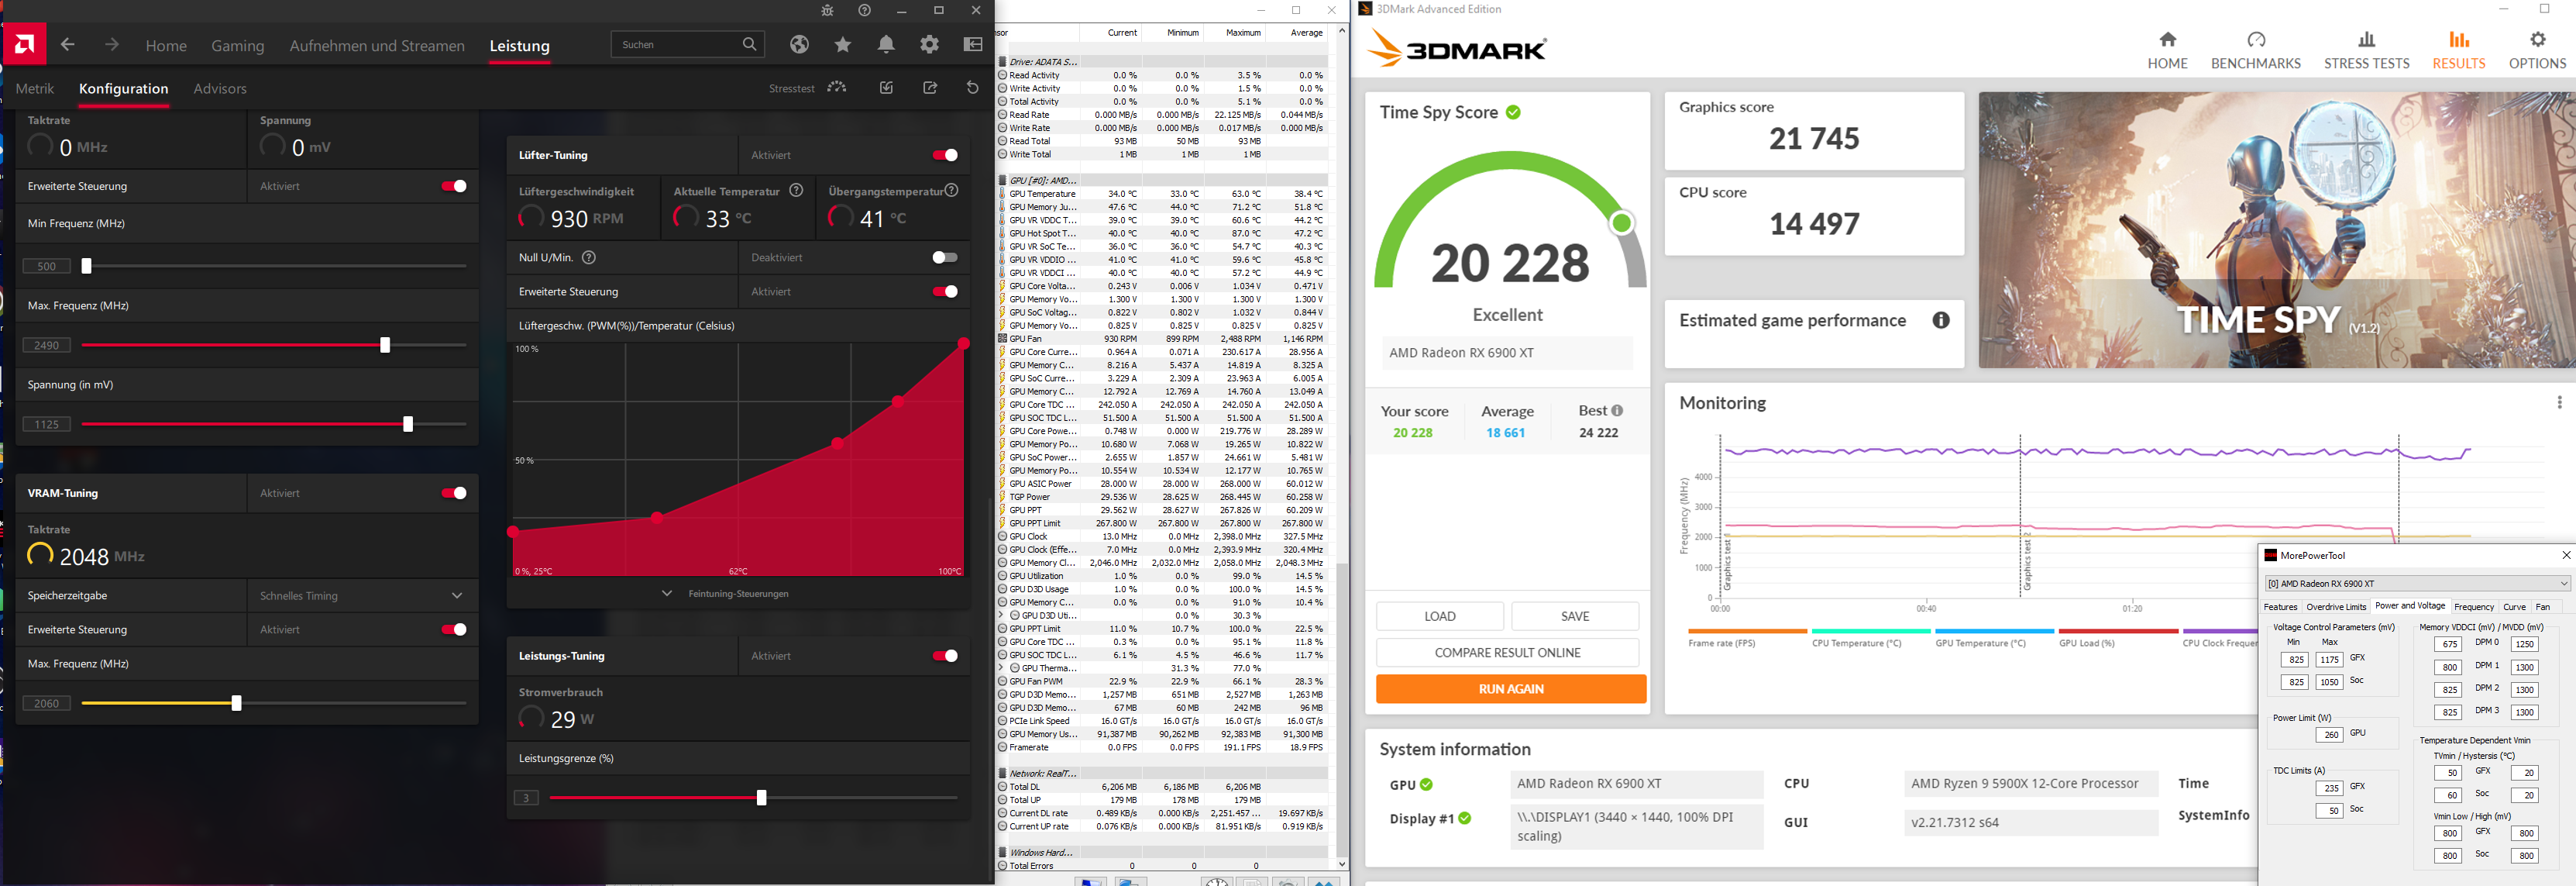Open the favorites star icon
Screen dimensions: 2576x886
click(x=843, y=45)
